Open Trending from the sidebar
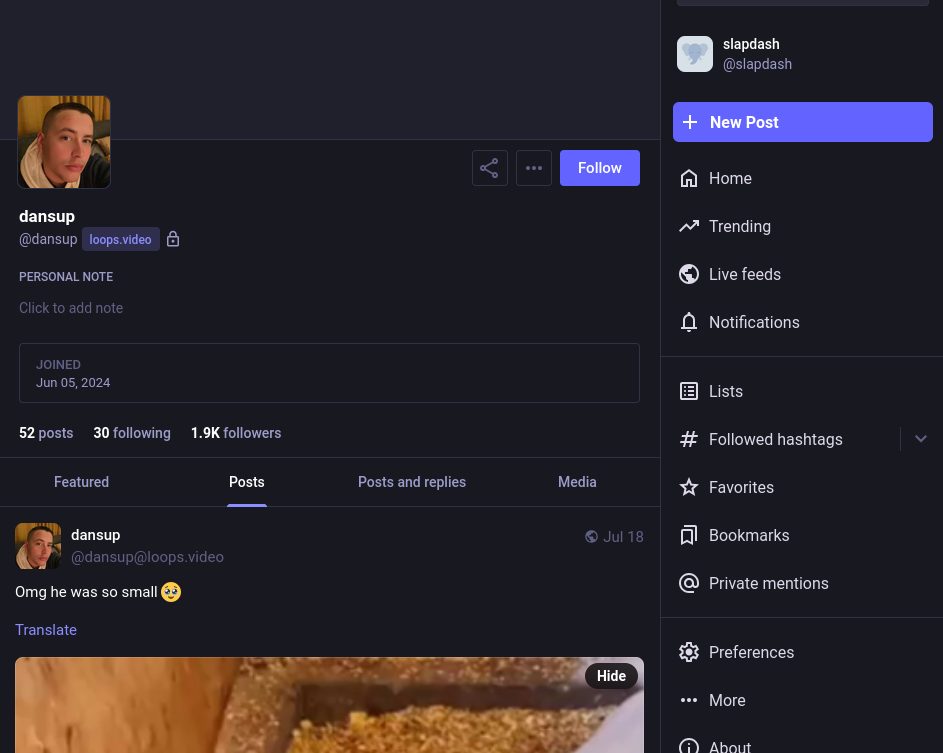 739,227
